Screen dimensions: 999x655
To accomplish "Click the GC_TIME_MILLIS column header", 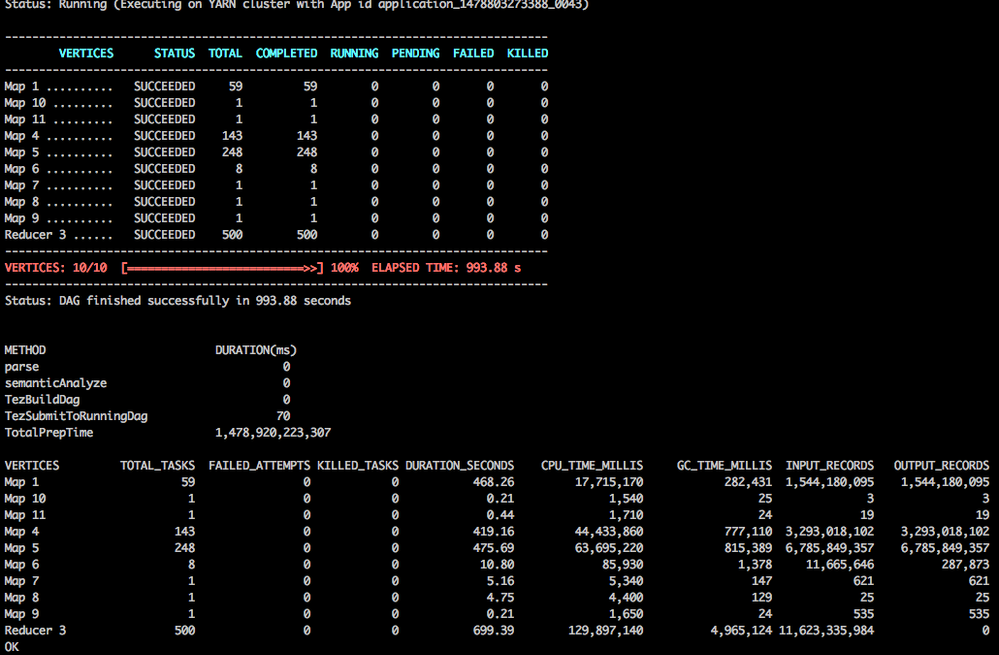I will point(724,466).
